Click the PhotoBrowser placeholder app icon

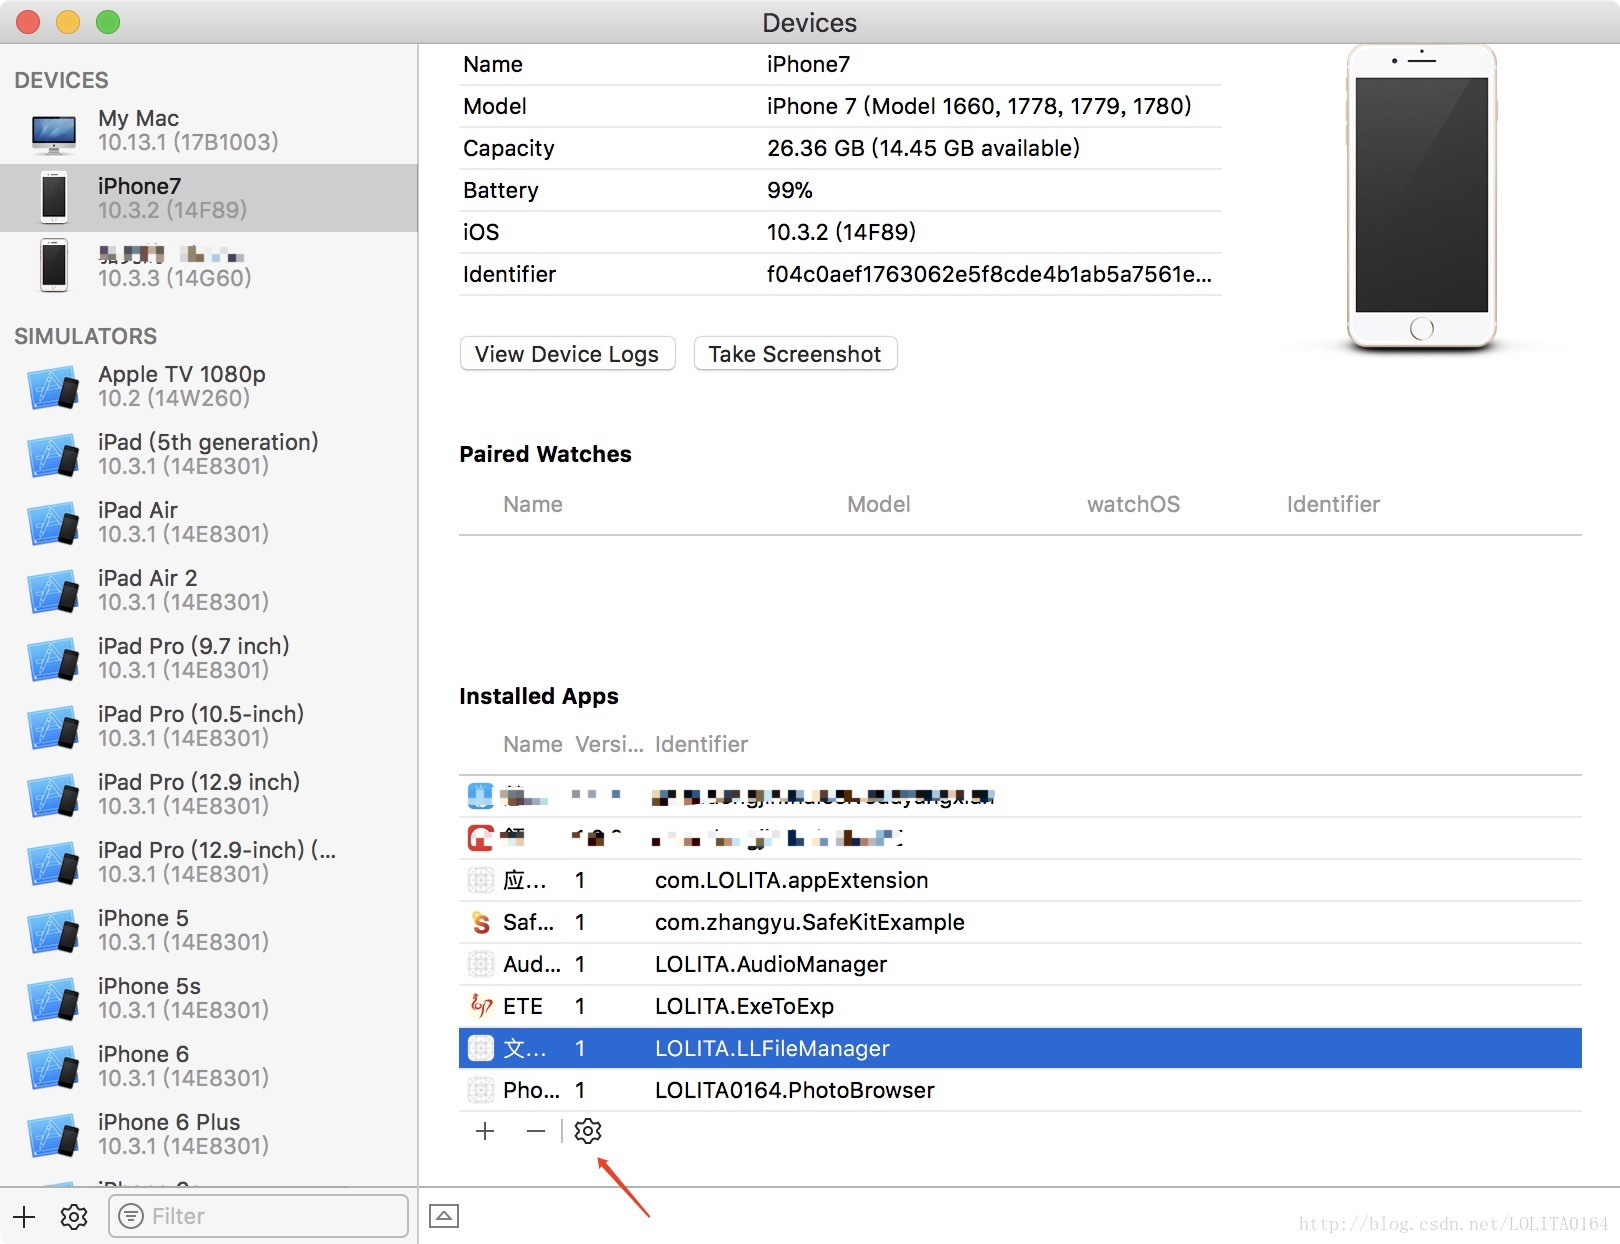pos(481,1090)
